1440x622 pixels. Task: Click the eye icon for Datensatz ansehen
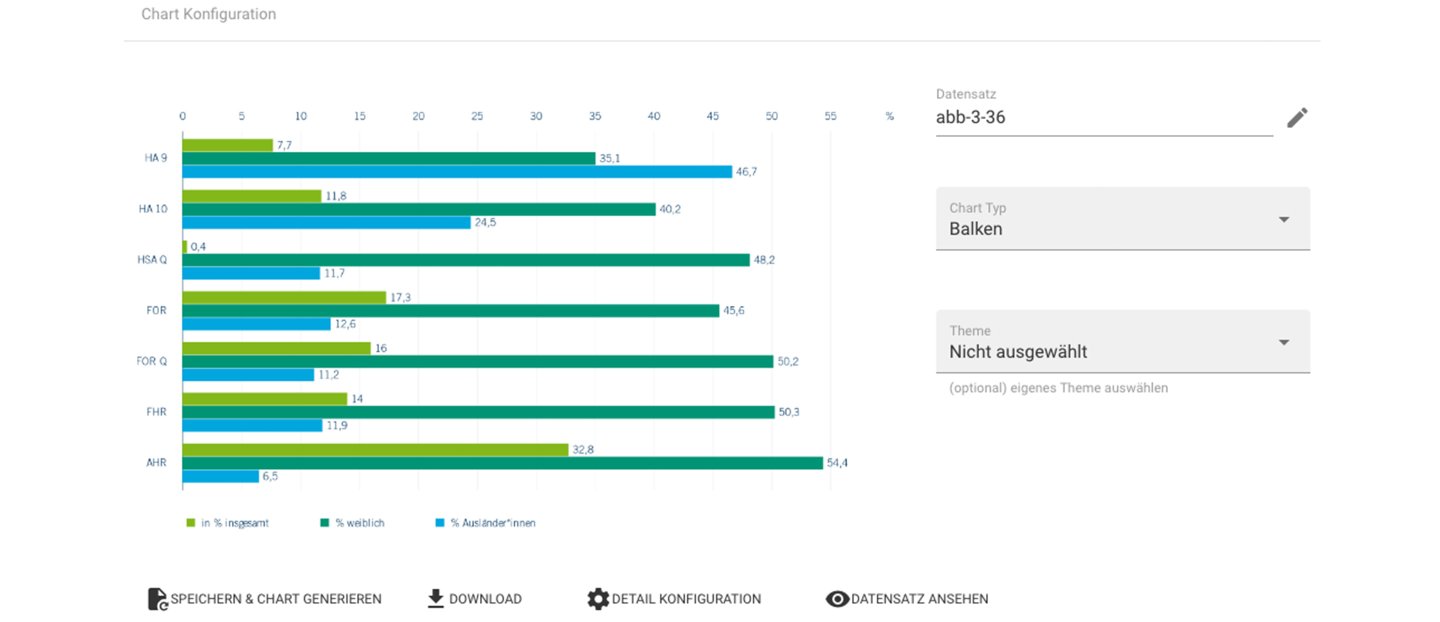(x=837, y=599)
